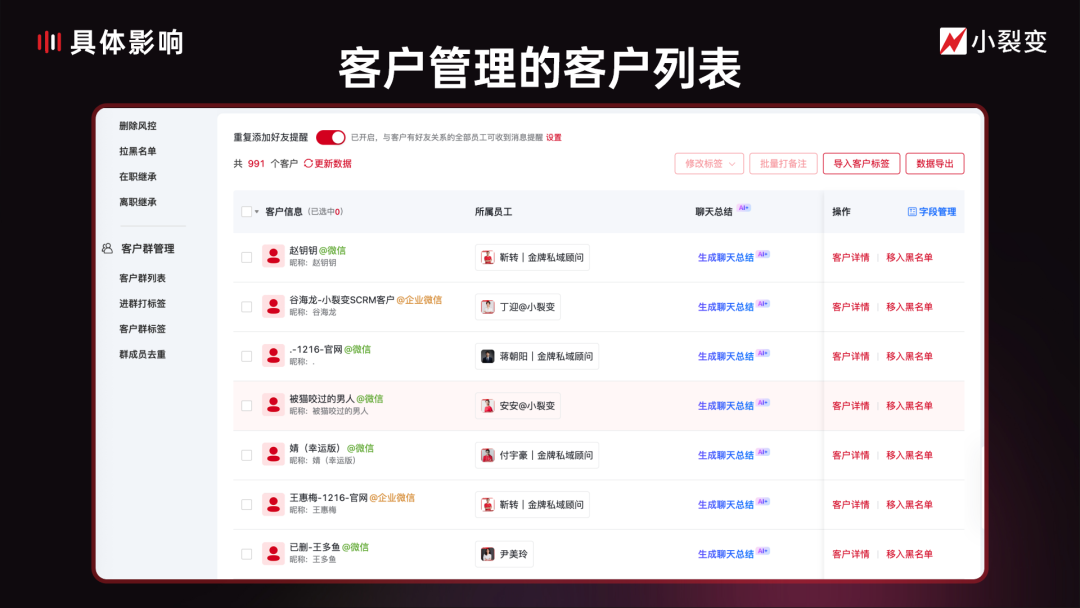Toggle the 重复添加好友提醒 switch off
1080x608 pixels.
pyautogui.click(x=329, y=137)
